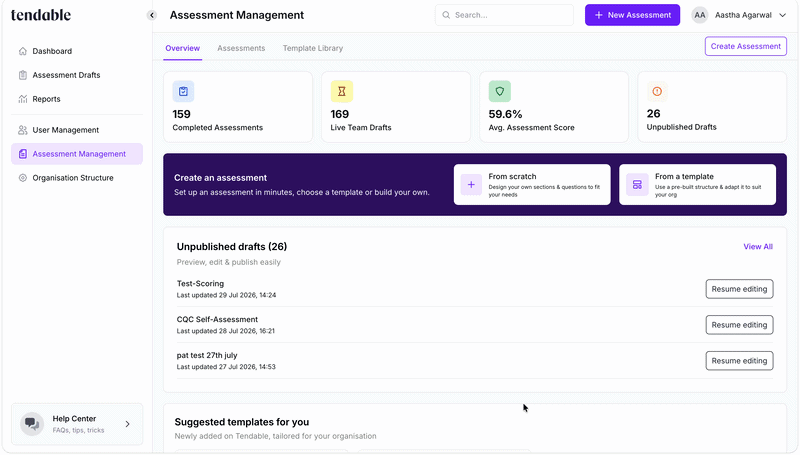Screen dimensions: 800x455
Task: Select Assessment Management in the sidebar
Action: [77, 154]
